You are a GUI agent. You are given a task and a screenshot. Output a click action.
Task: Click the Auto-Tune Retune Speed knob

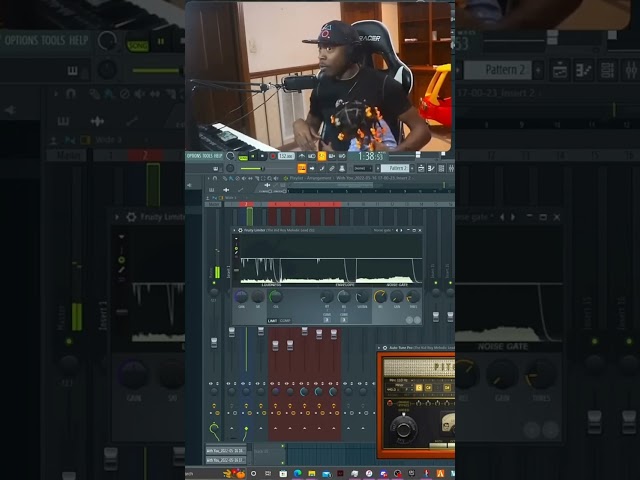[x=404, y=430]
